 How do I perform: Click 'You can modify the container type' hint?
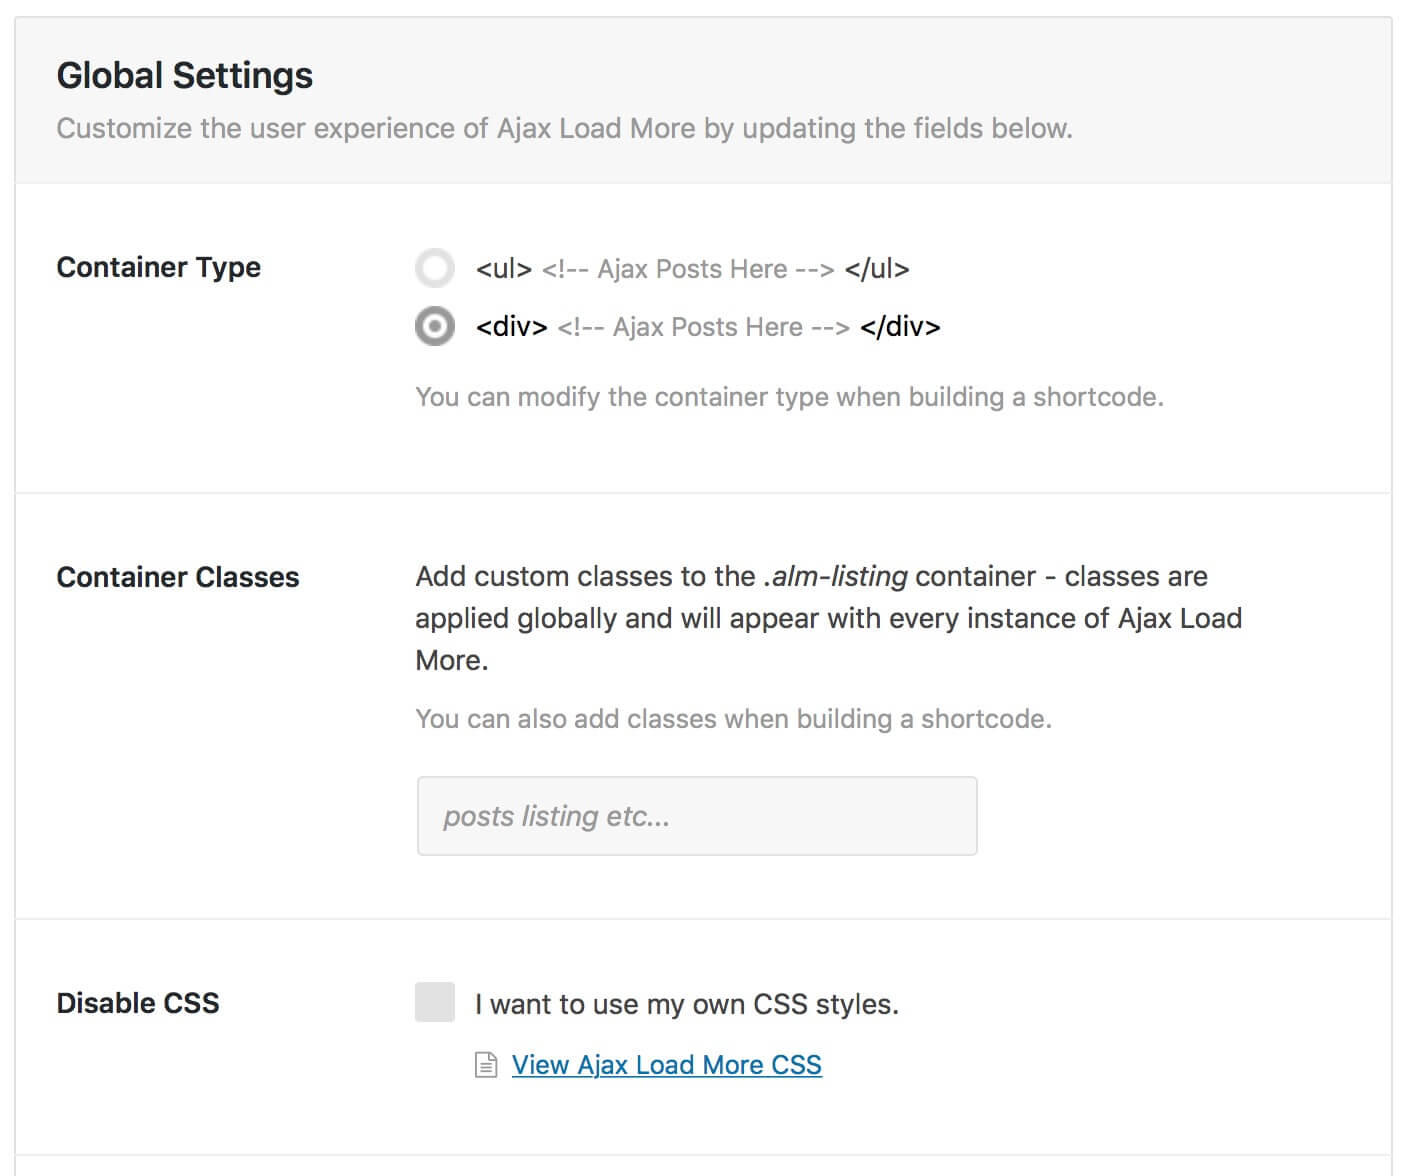click(x=790, y=397)
